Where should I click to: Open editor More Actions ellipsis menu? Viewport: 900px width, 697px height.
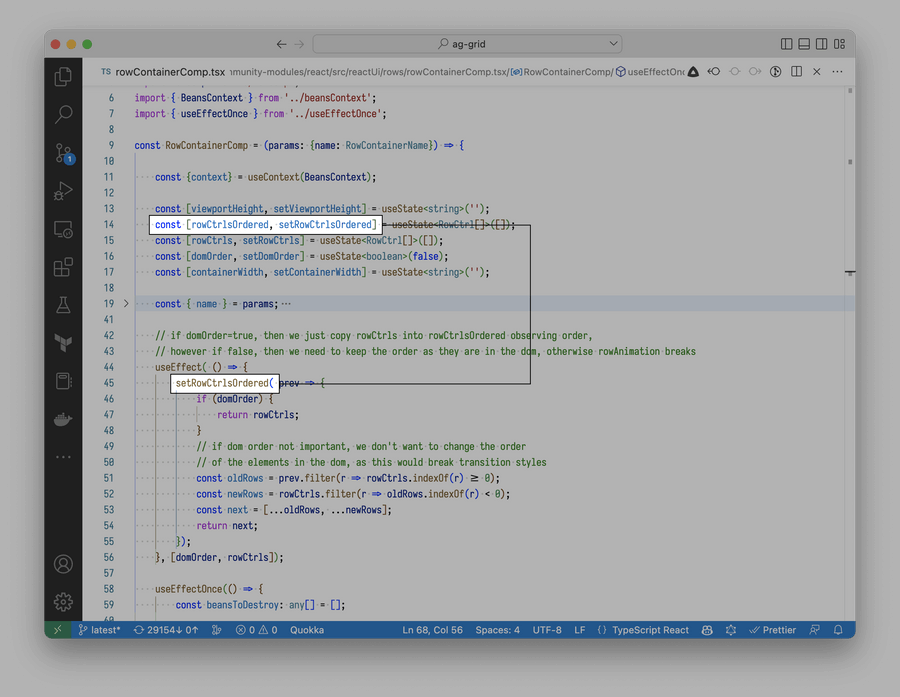click(837, 72)
